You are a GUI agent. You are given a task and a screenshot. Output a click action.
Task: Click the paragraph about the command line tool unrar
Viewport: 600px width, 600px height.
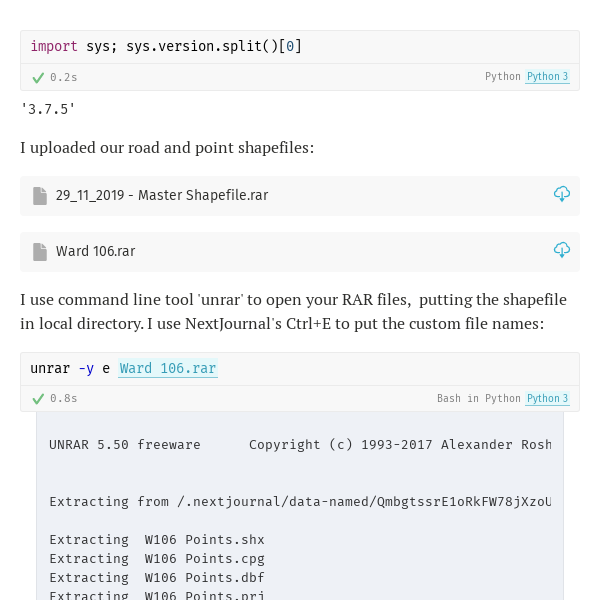coord(293,311)
